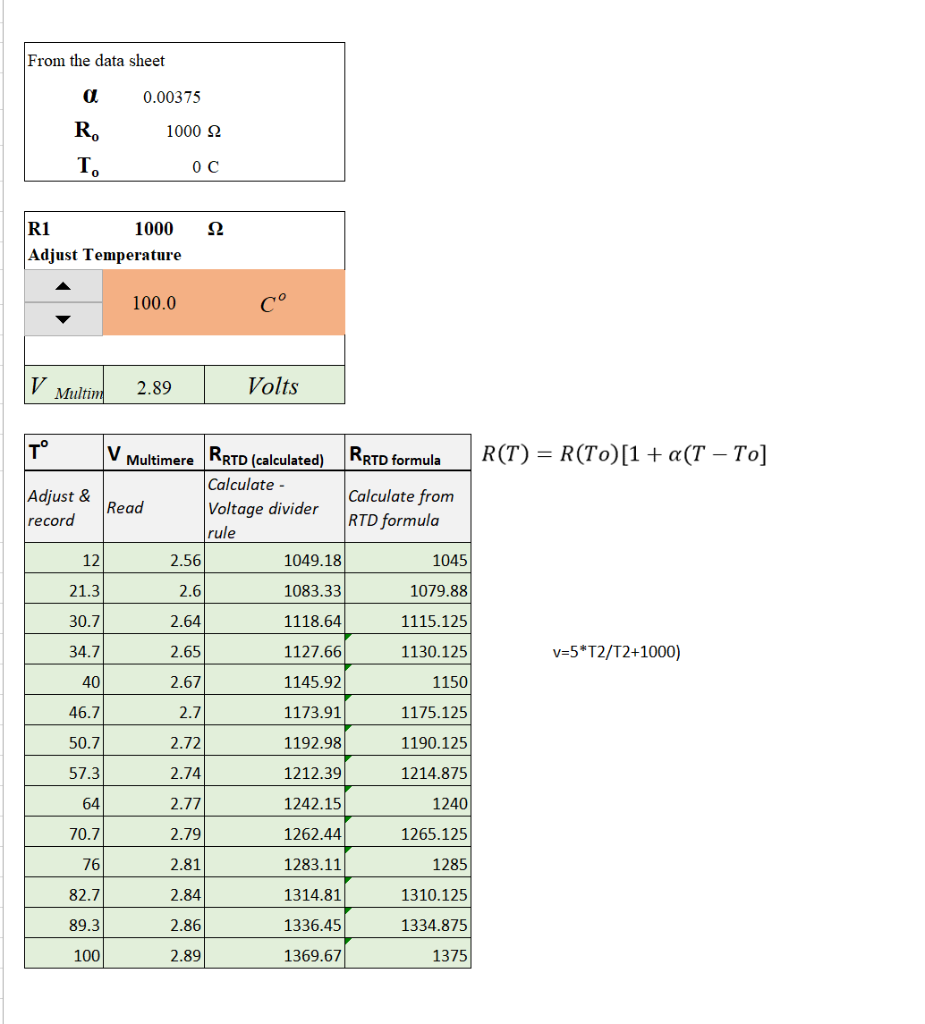Screen dimensions: 925x1024
Task: Click the decrement arrow to lower temperature
Action: coord(63,319)
